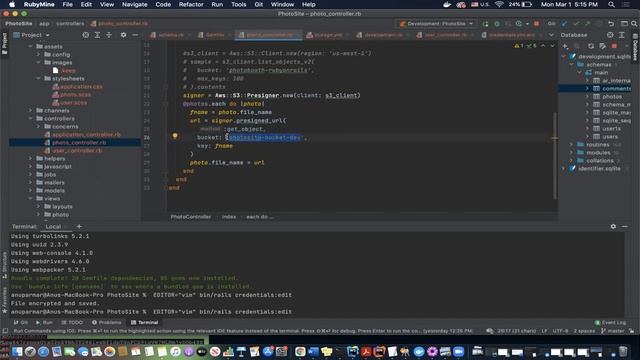Expand the routines node in Database
640x360 pixels.
tap(571, 144)
